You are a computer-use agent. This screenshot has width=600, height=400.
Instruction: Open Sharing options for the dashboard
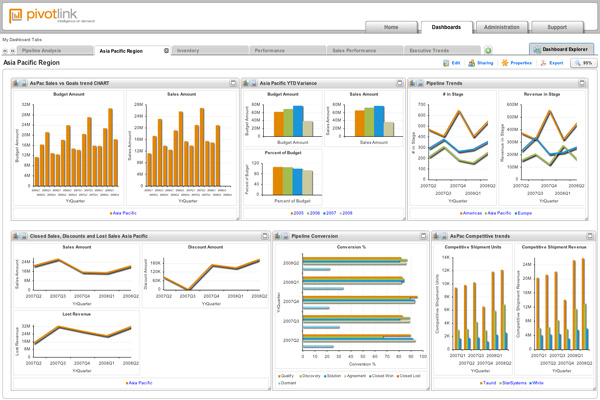click(x=474, y=63)
